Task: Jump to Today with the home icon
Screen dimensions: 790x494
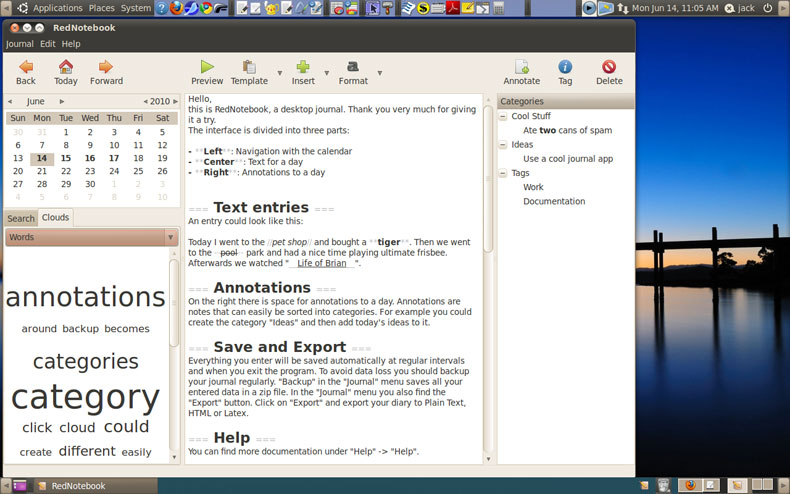Action: point(66,67)
